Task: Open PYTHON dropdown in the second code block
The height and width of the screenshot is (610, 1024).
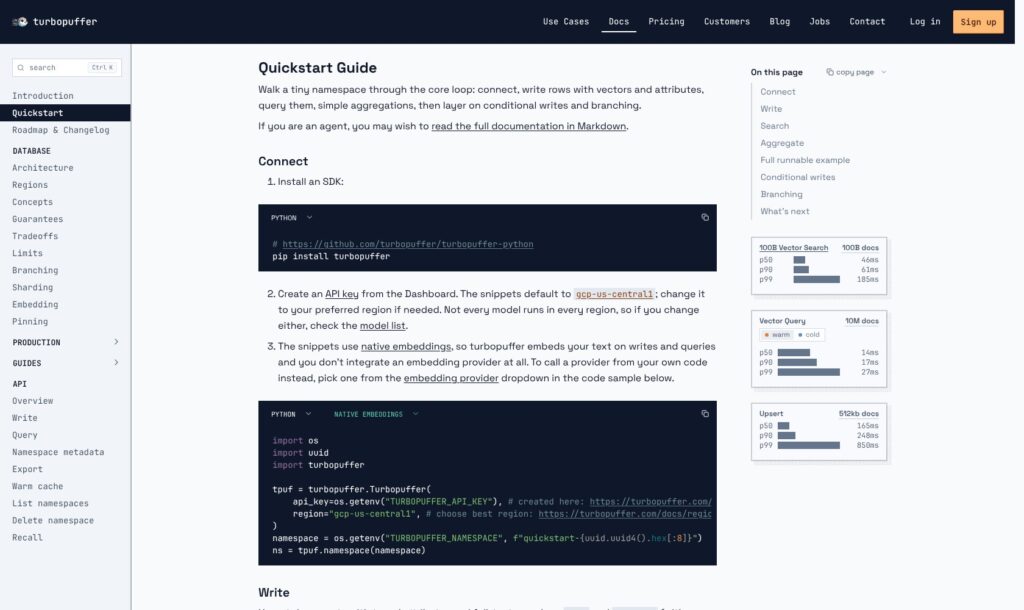Action: (291, 414)
